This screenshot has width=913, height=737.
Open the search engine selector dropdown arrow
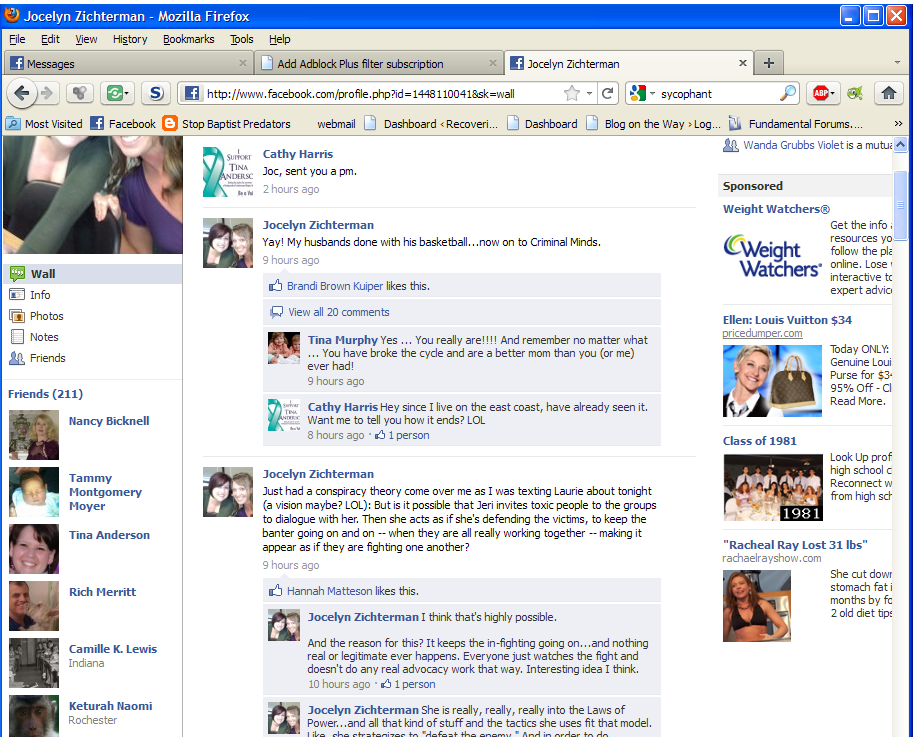[x=652, y=93]
